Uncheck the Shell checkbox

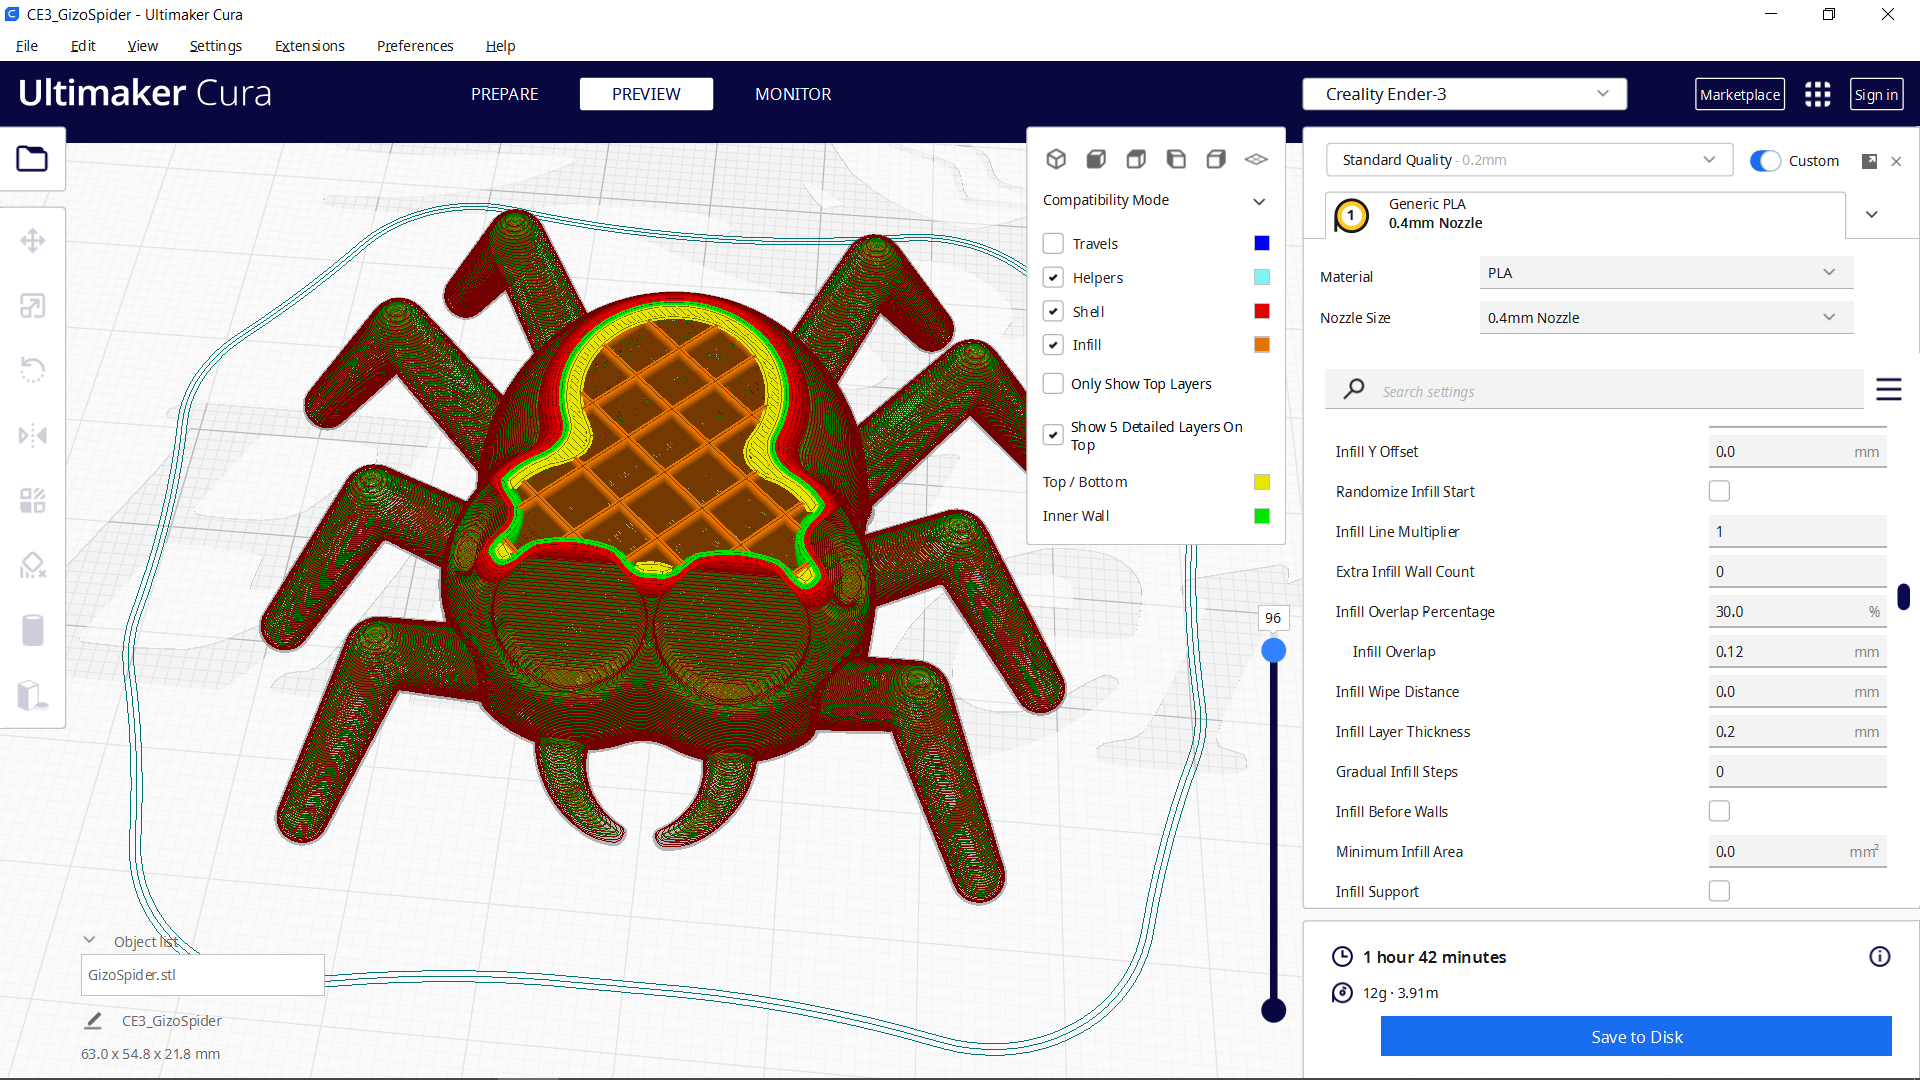(x=1053, y=312)
